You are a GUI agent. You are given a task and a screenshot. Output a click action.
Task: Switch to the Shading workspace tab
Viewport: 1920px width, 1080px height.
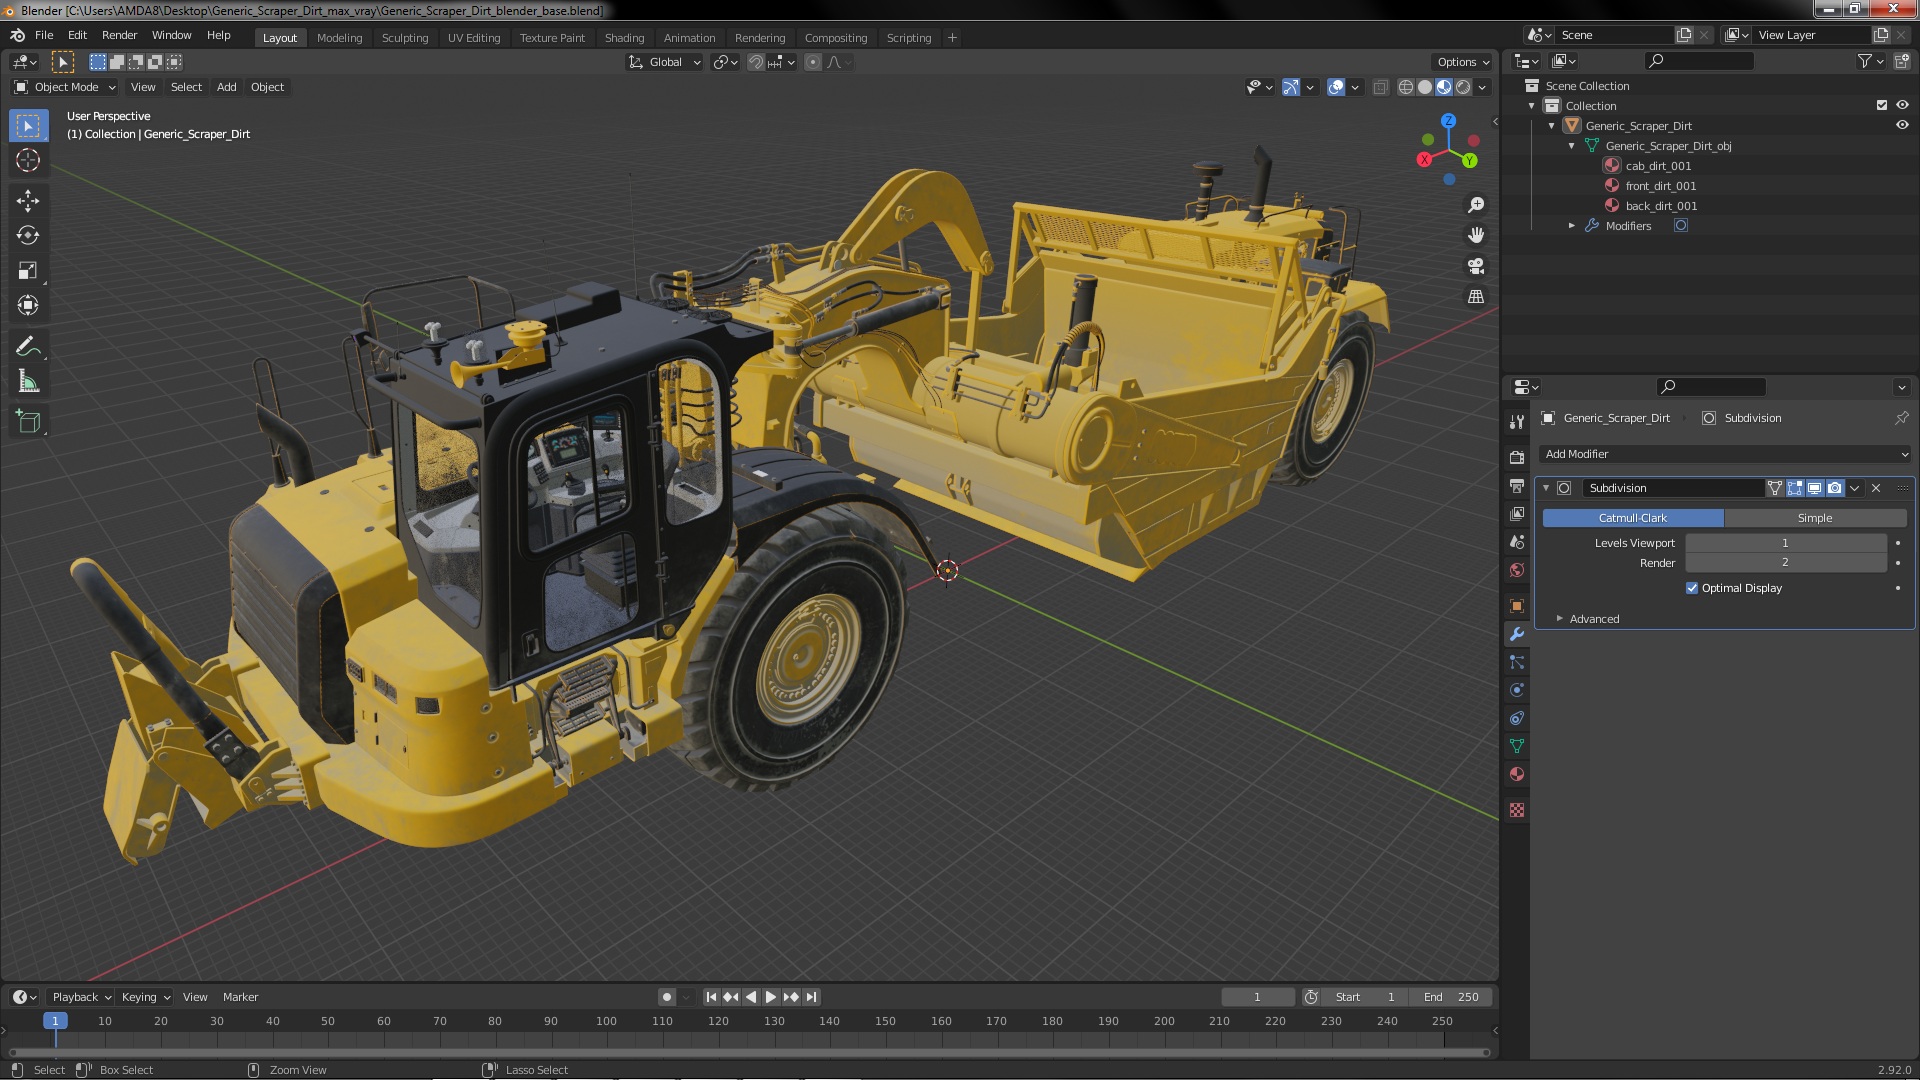[x=624, y=38]
